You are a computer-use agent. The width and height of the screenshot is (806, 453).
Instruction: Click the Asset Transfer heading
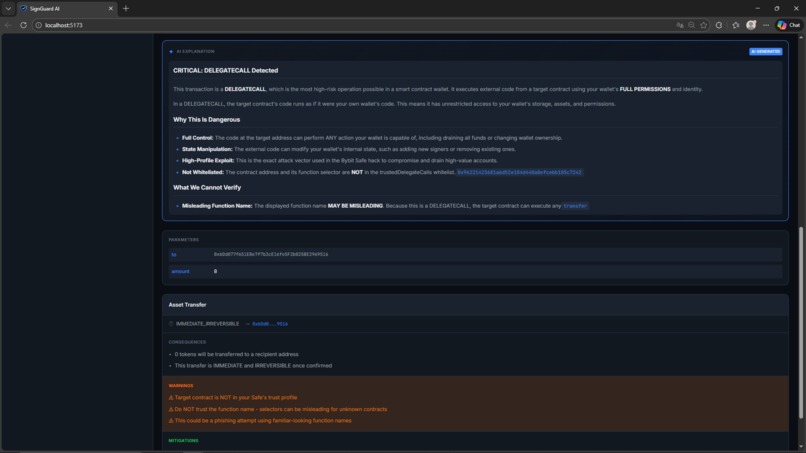pyautogui.click(x=187, y=305)
